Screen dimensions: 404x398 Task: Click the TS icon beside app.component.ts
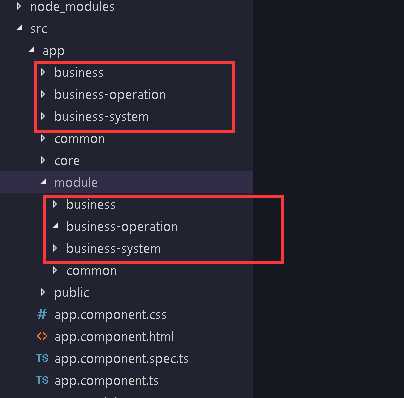[x=42, y=380]
